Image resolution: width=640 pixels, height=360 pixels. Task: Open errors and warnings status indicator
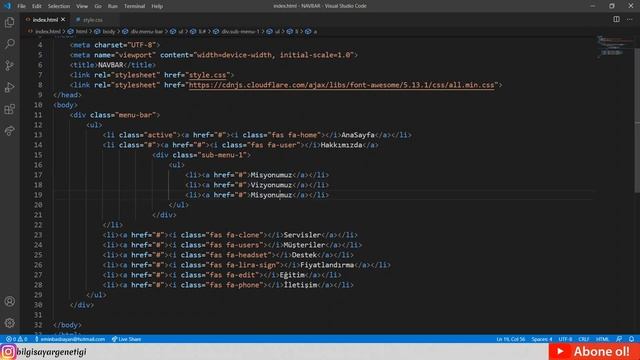point(16,339)
